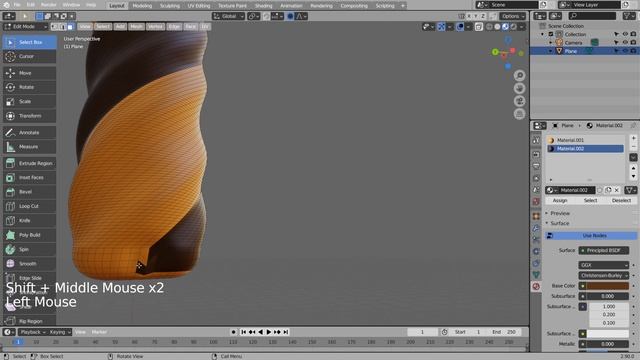Screen dimensions: 640x360
Task: Open the Modifiers wrench properties tab
Action: (536, 228)
